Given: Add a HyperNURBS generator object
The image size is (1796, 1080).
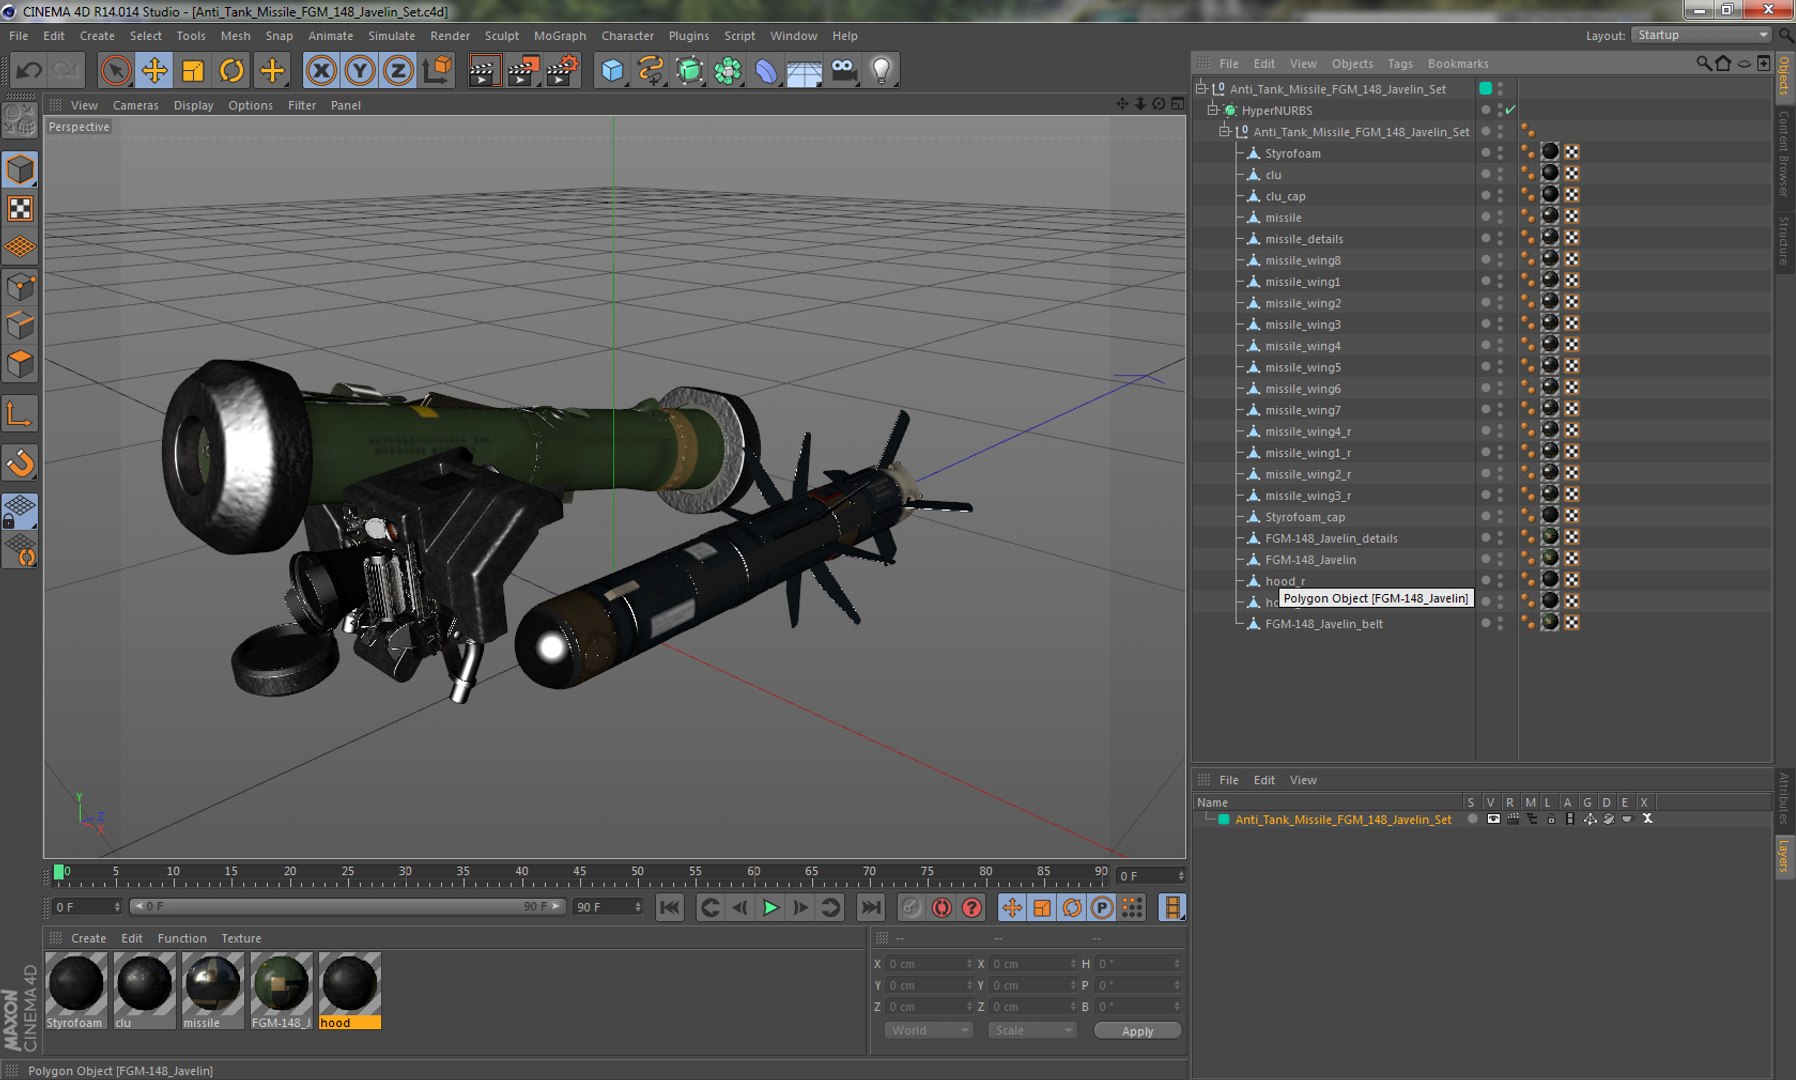Looking at the screenshot, I should pyautogui.click(x=690, y=70).
